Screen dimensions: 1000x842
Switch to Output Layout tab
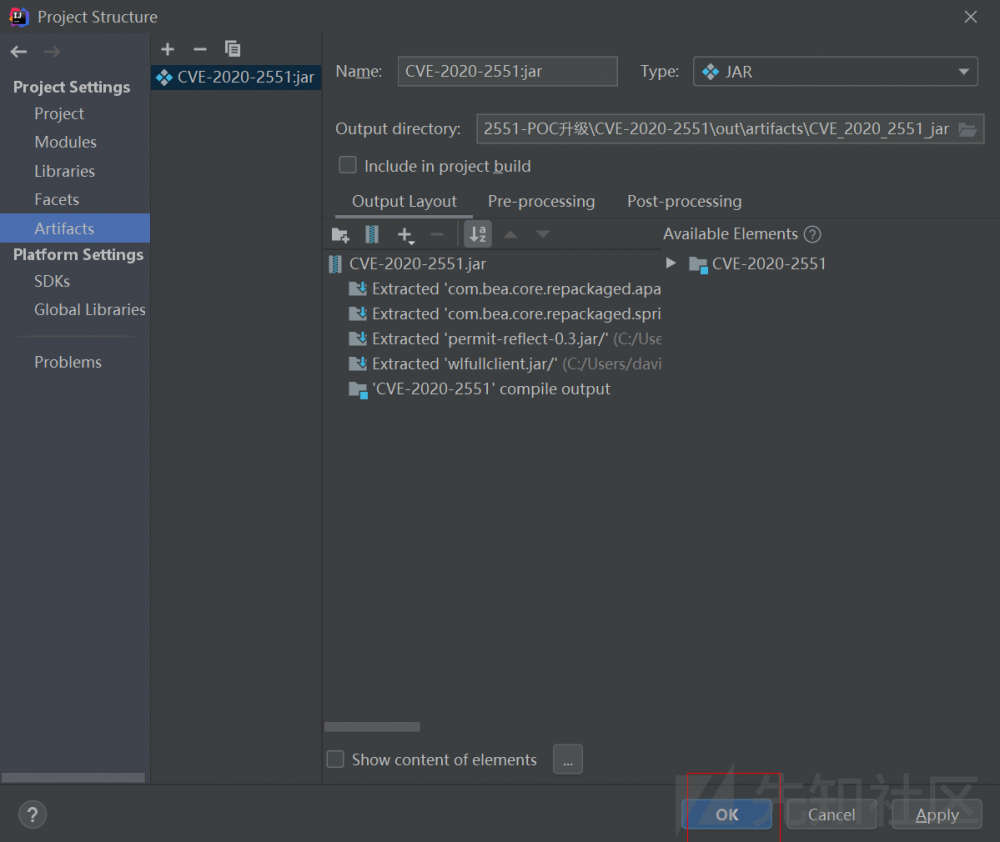click(404, 202)
